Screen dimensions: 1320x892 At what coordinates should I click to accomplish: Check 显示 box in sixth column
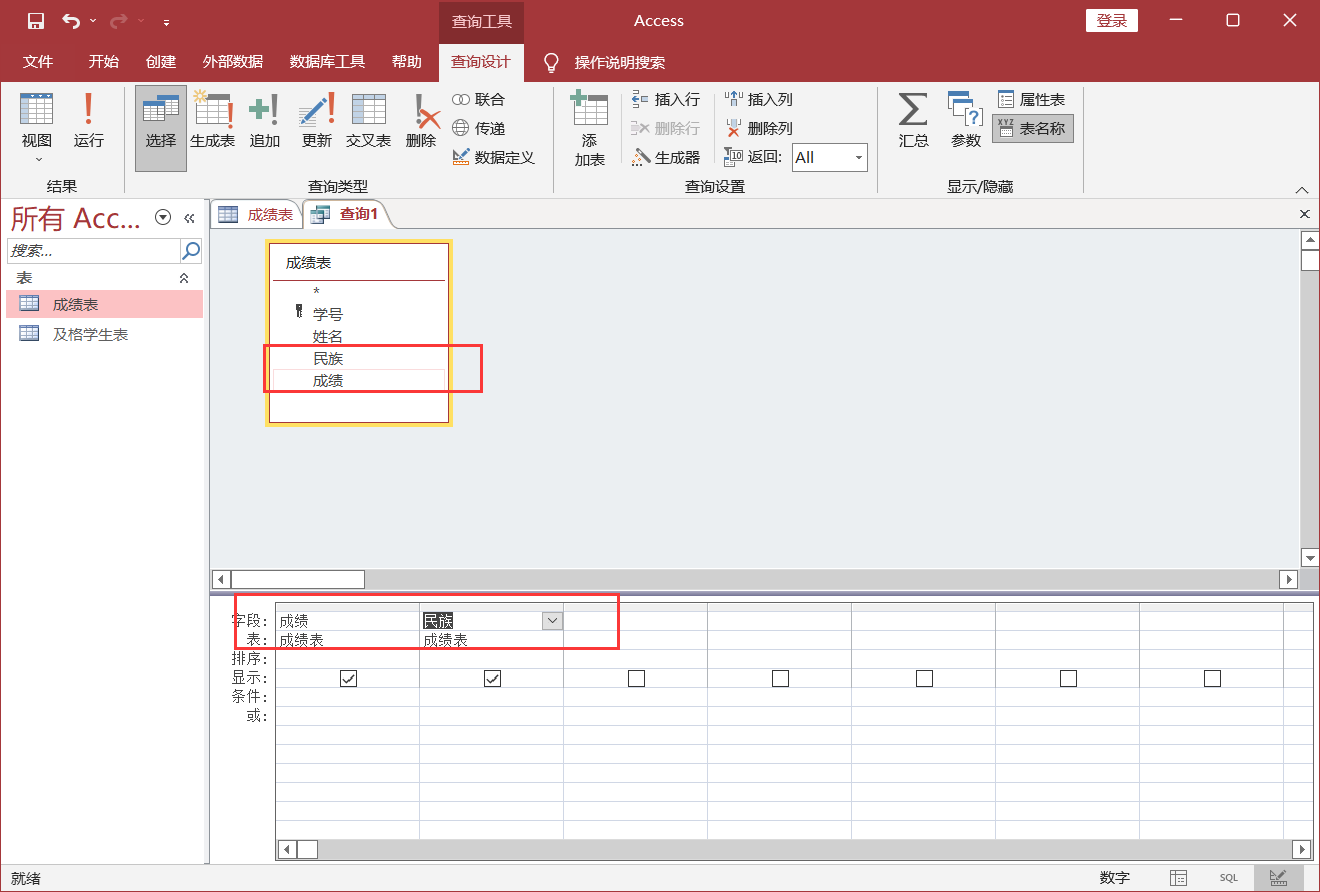coord(1068,679)
